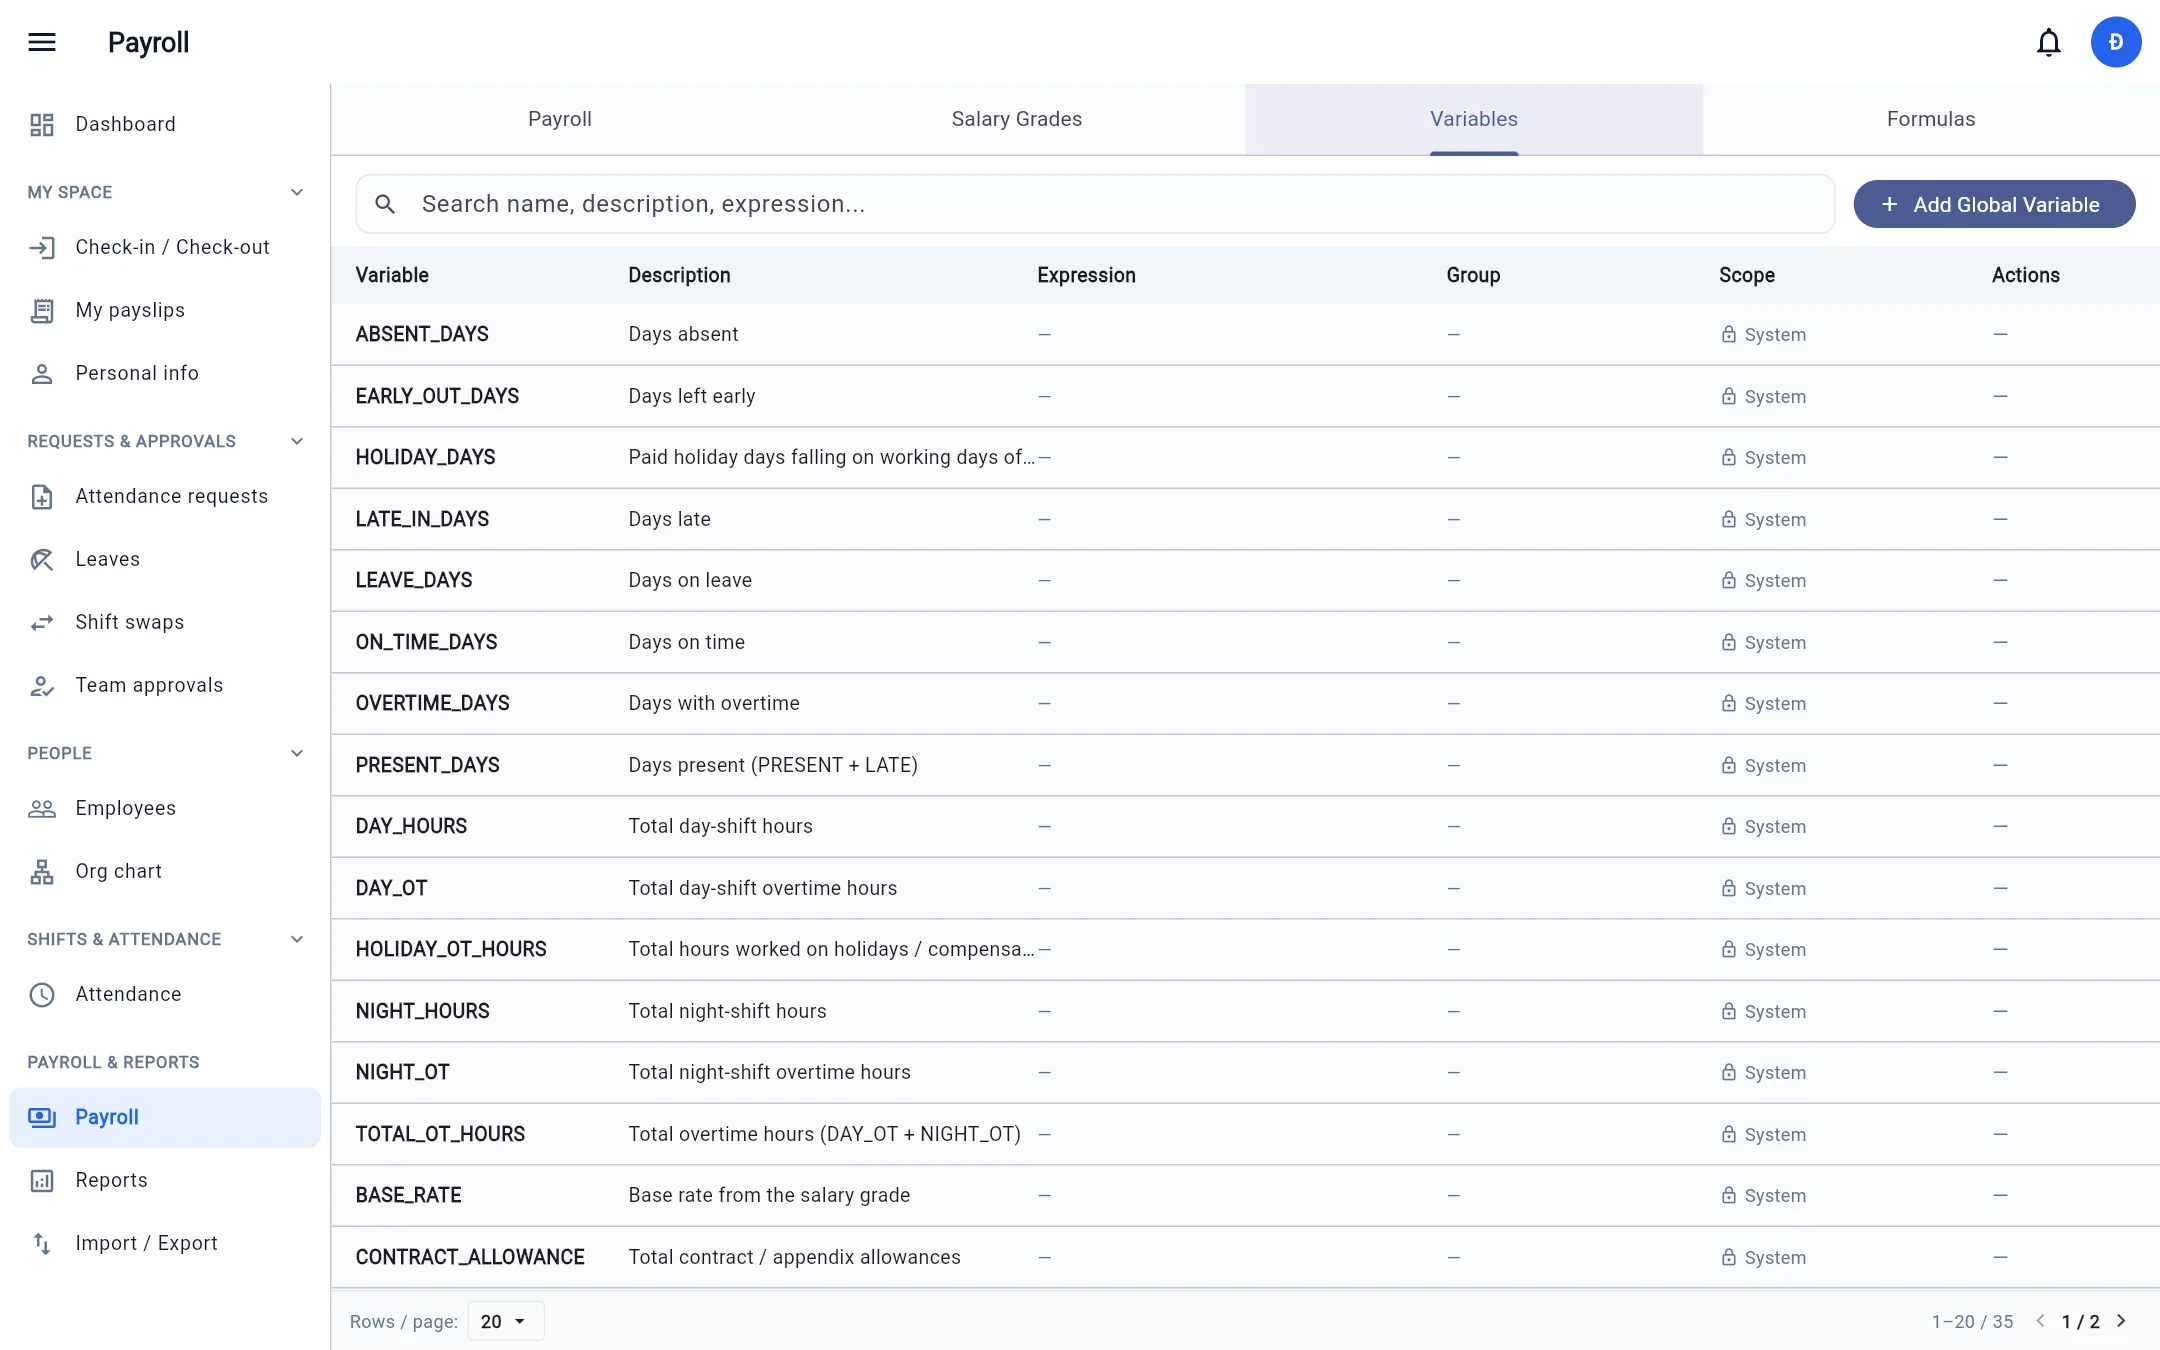The height and width of the screenshot is (1350, 2160).
Task: Click the Add Global Variable button
Action: (1994, 204)
